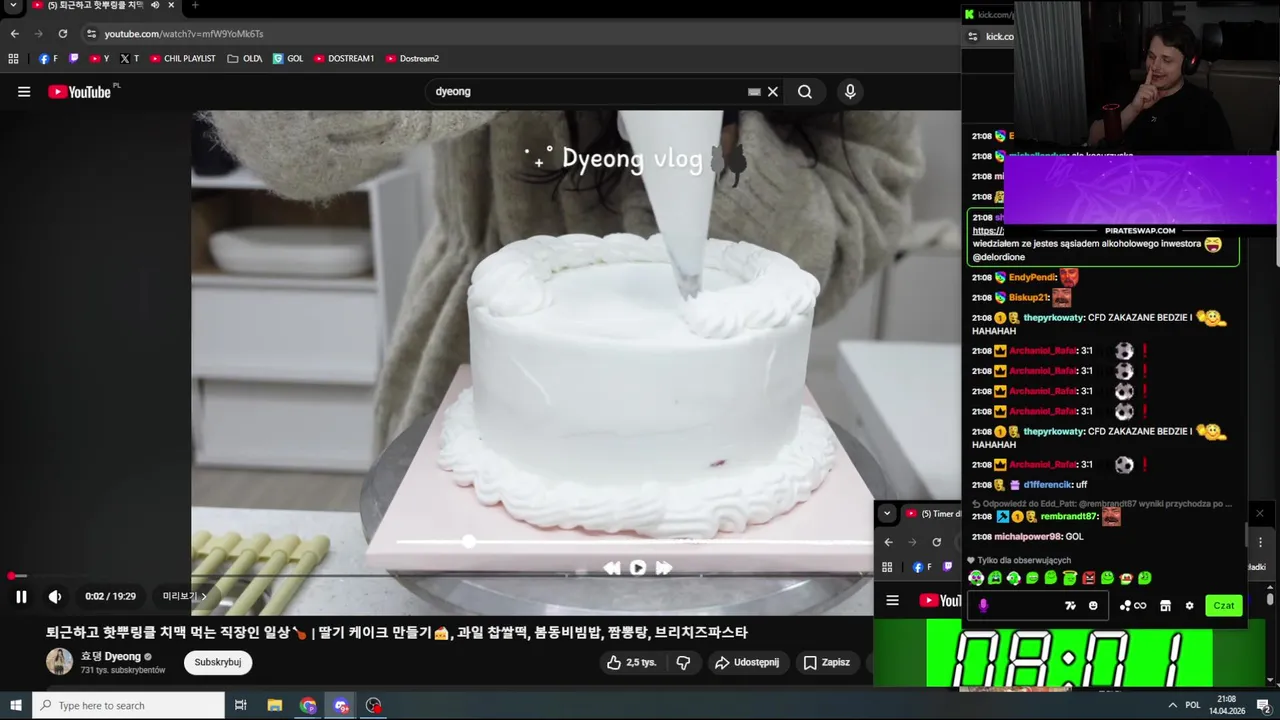Click username michalpower98 in chat
This screenshot has width=1280, height=720.
point(1028,537)
